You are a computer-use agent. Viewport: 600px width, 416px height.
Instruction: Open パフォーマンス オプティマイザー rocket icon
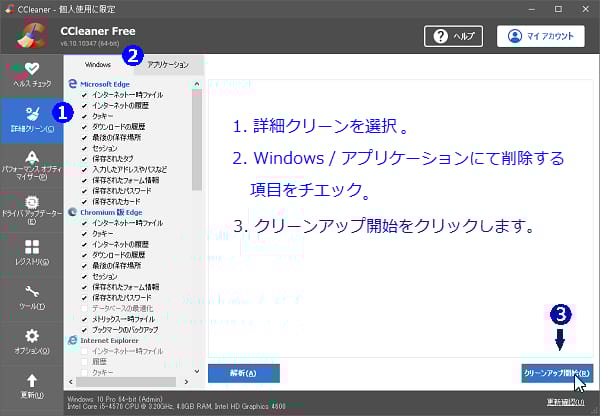tap(32, 158)
